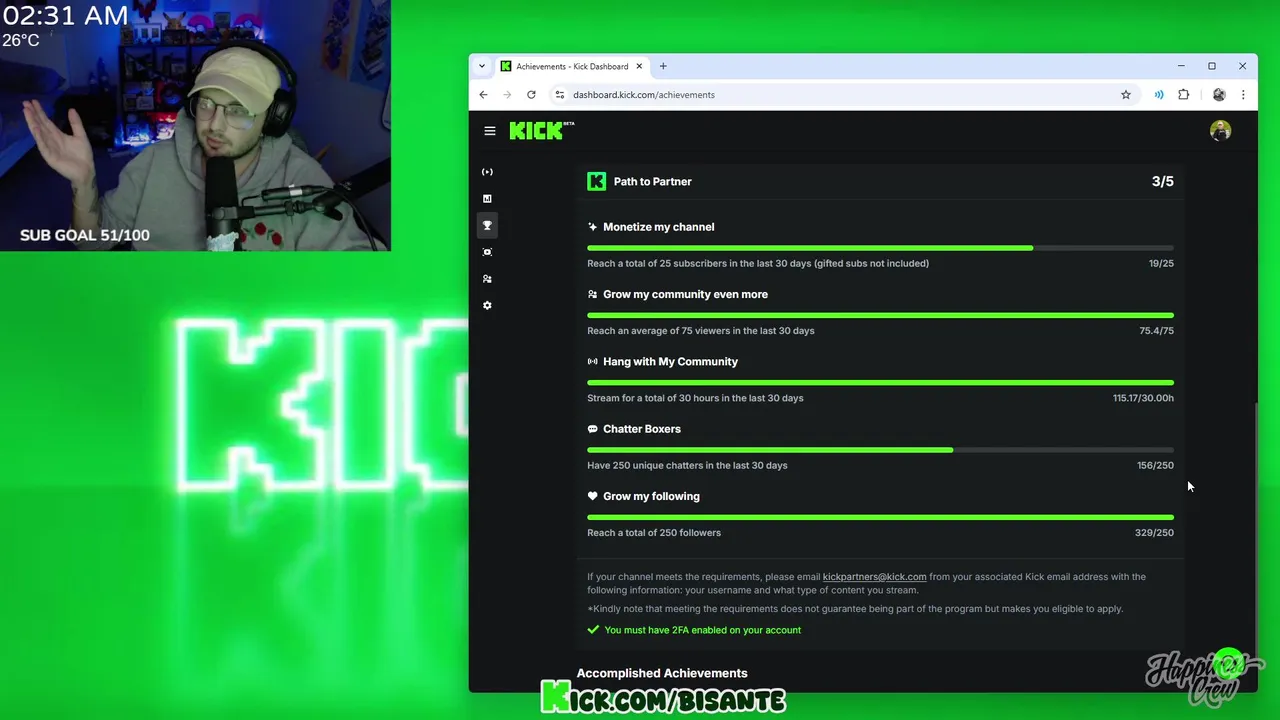Image resolution: width=1280 pixels, height=720 pixels.
Task: Click the Path to Partner Kick icon
Action: [x=596, y=181]
